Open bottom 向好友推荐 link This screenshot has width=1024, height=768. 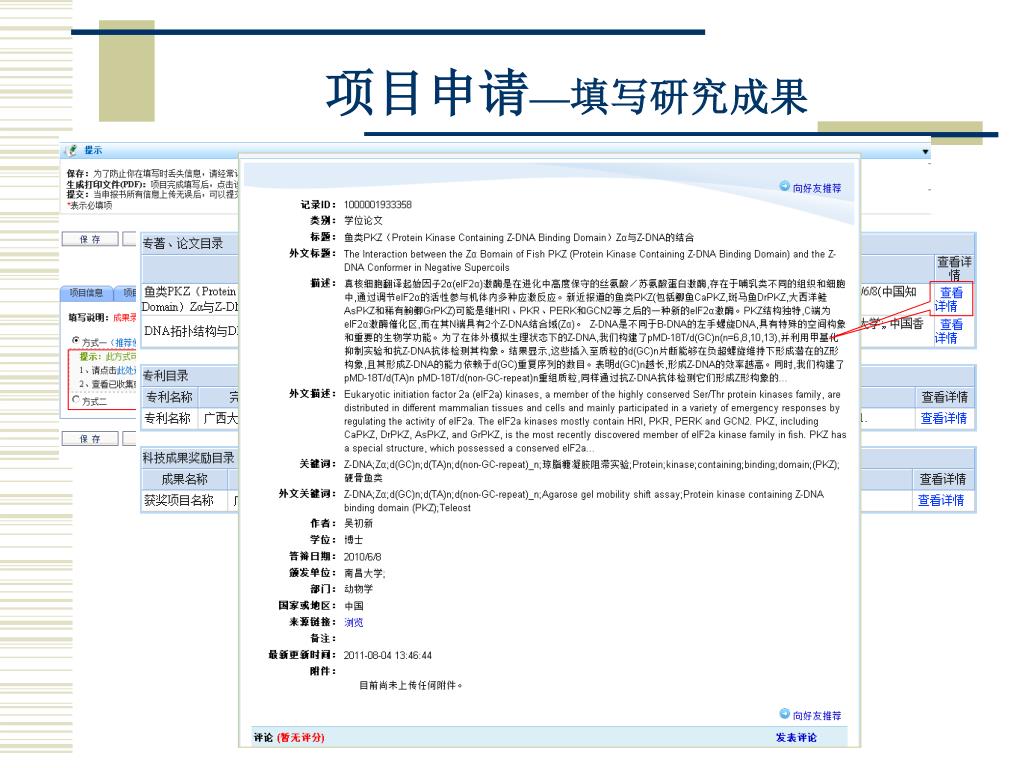[x=817, y=716]
